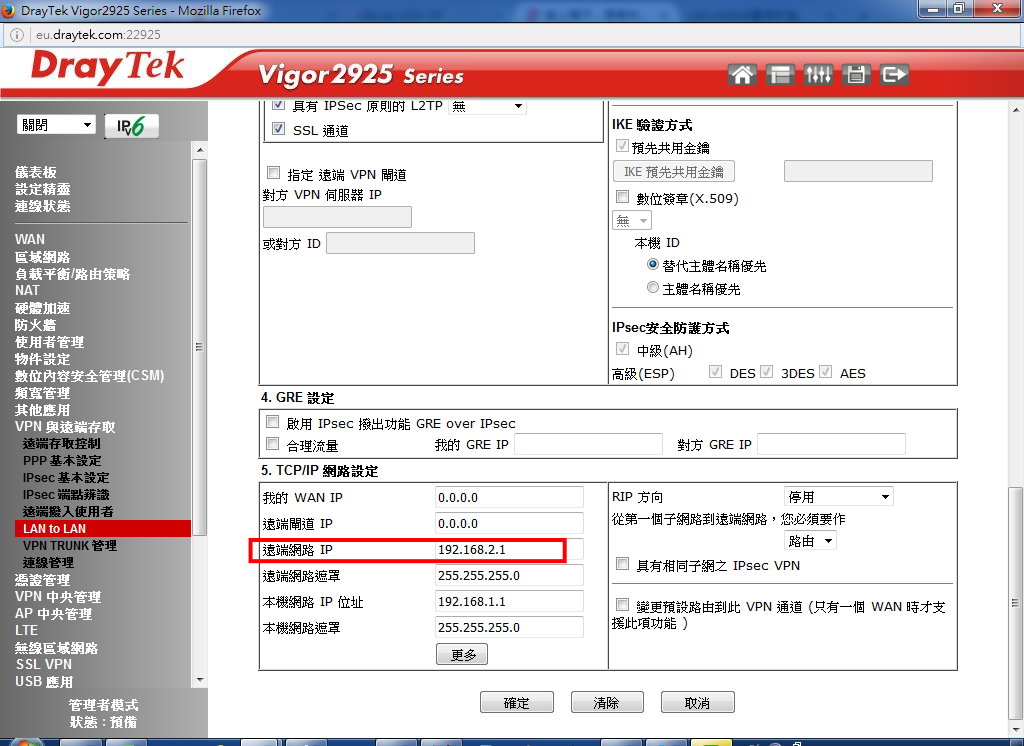
Task: Select 主體名稱優先 radio button
Action: 653,288
